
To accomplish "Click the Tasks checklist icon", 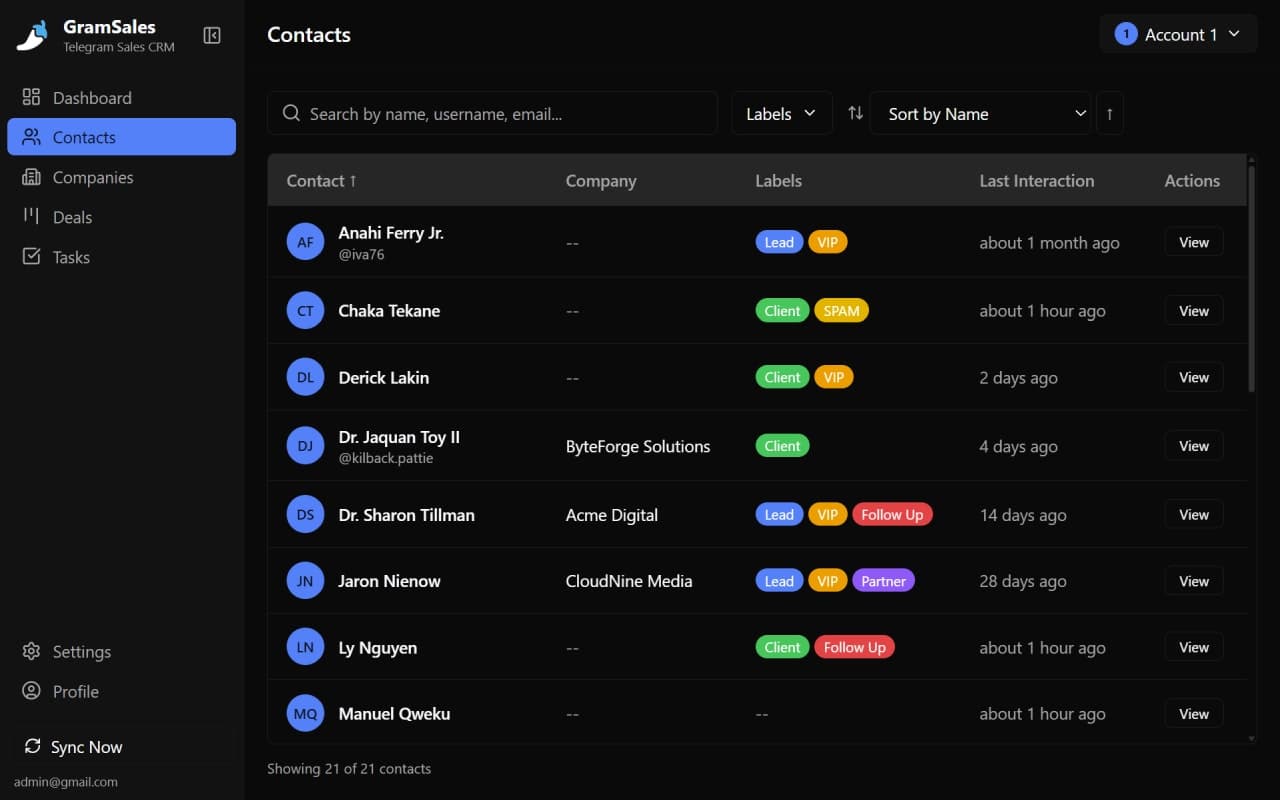I will pos(31,257).
